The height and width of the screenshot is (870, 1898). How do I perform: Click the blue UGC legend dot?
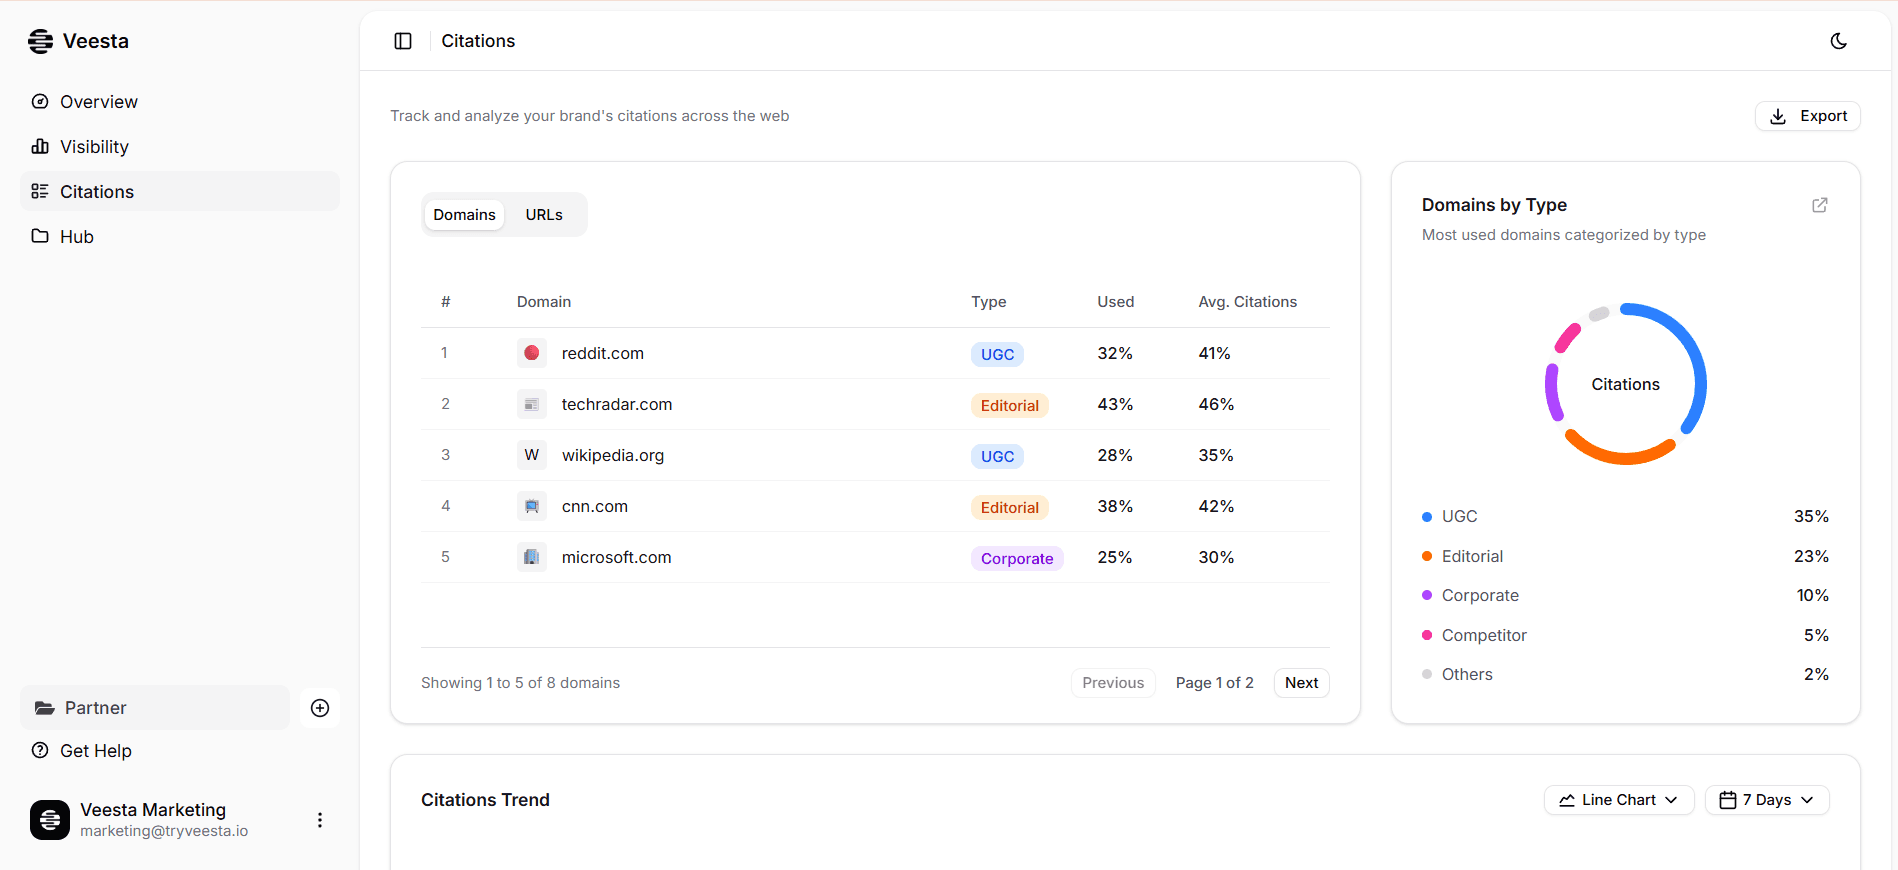coord(1427,517)
